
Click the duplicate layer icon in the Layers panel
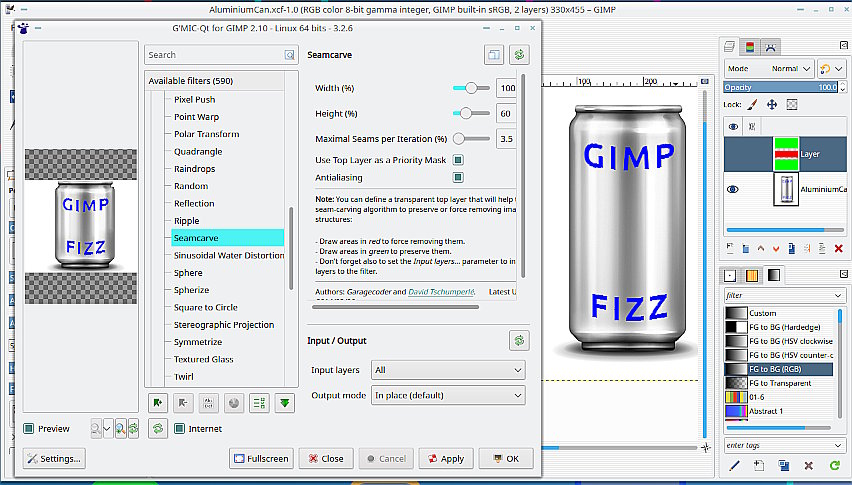792,248
